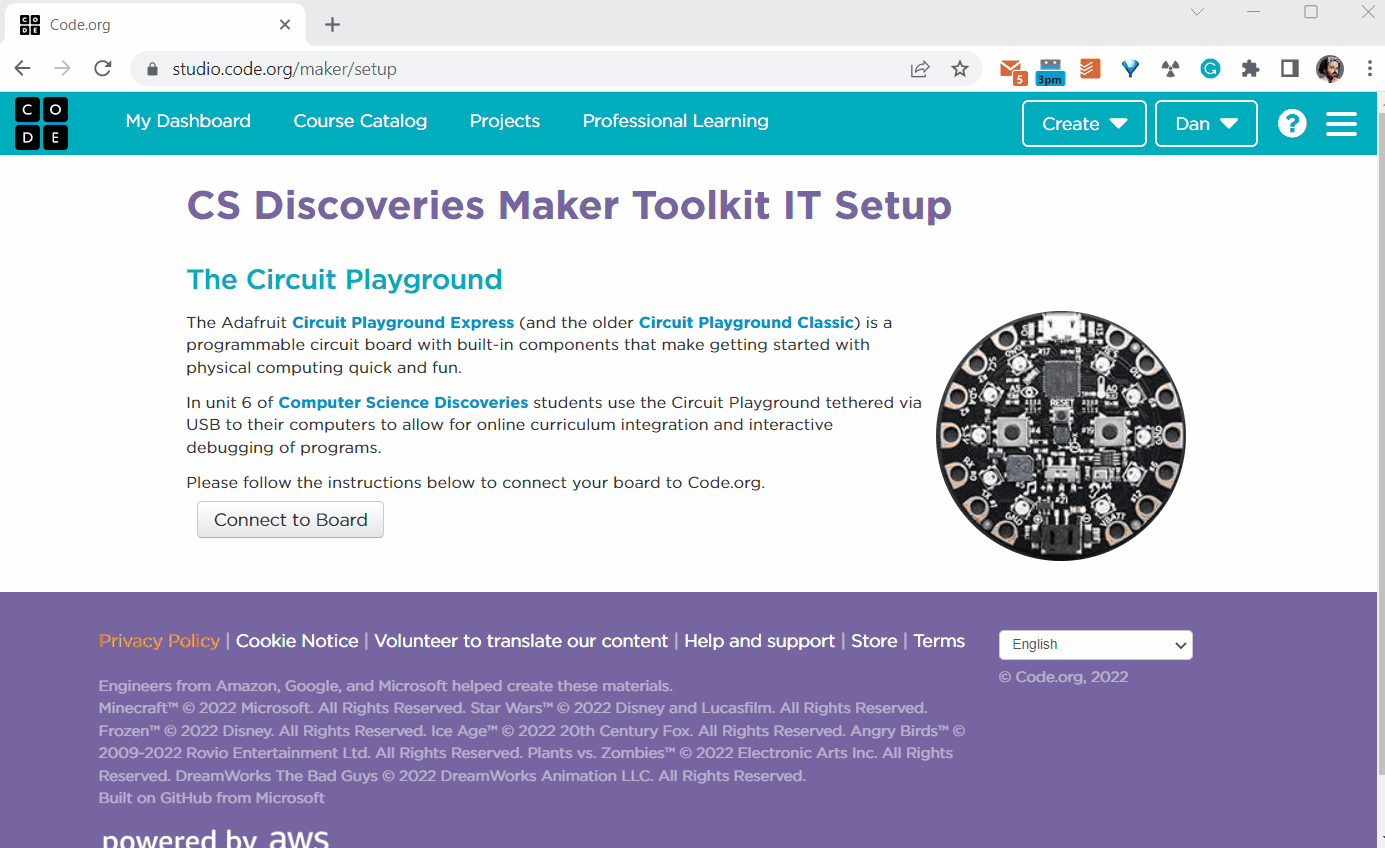Select Course Catalog from the navigation

coord(360,121)
